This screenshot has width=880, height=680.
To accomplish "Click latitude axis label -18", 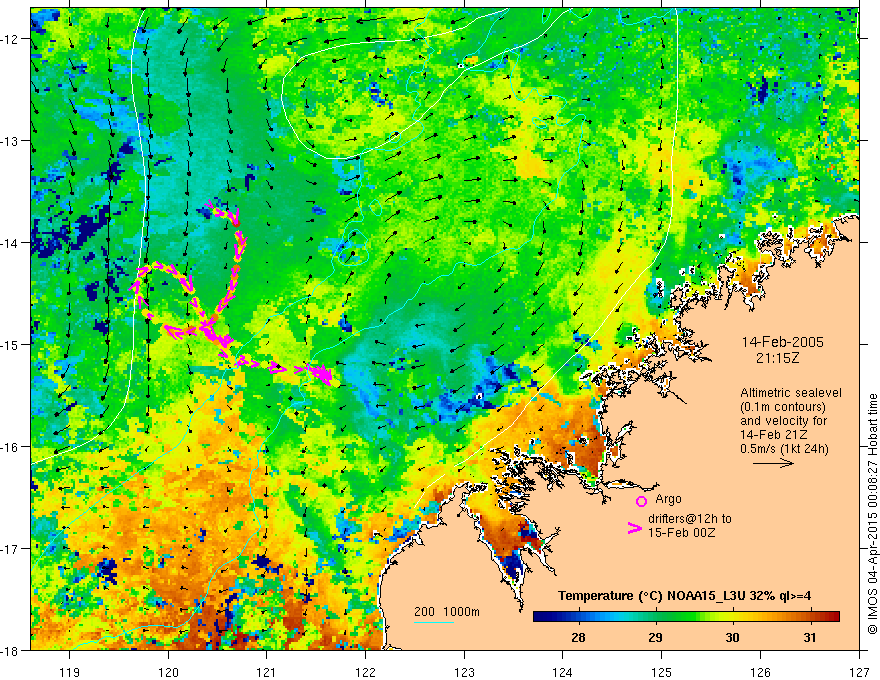I will [x=11, y=650].
